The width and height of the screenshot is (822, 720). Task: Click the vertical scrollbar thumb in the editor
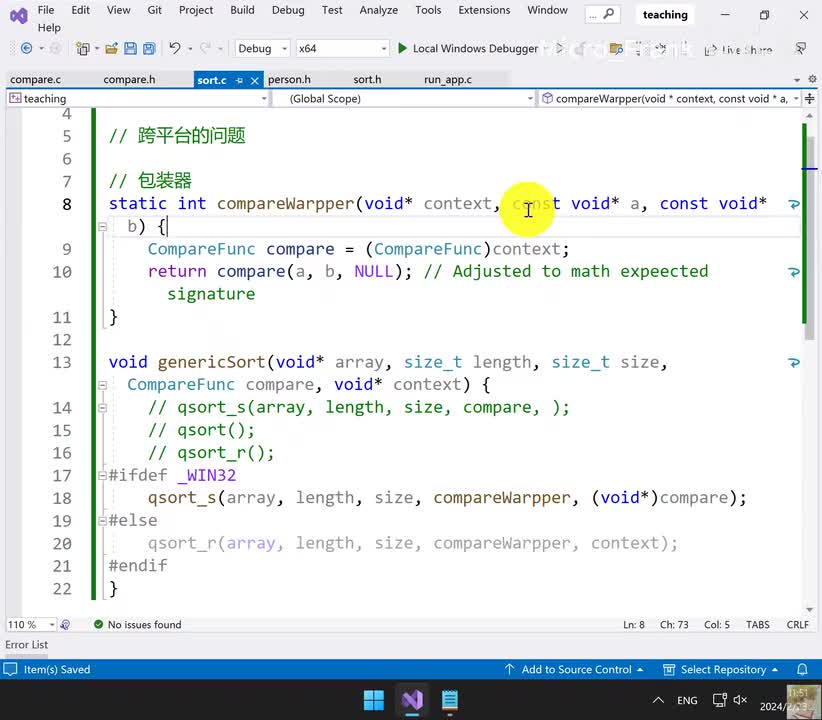[810, 239]
